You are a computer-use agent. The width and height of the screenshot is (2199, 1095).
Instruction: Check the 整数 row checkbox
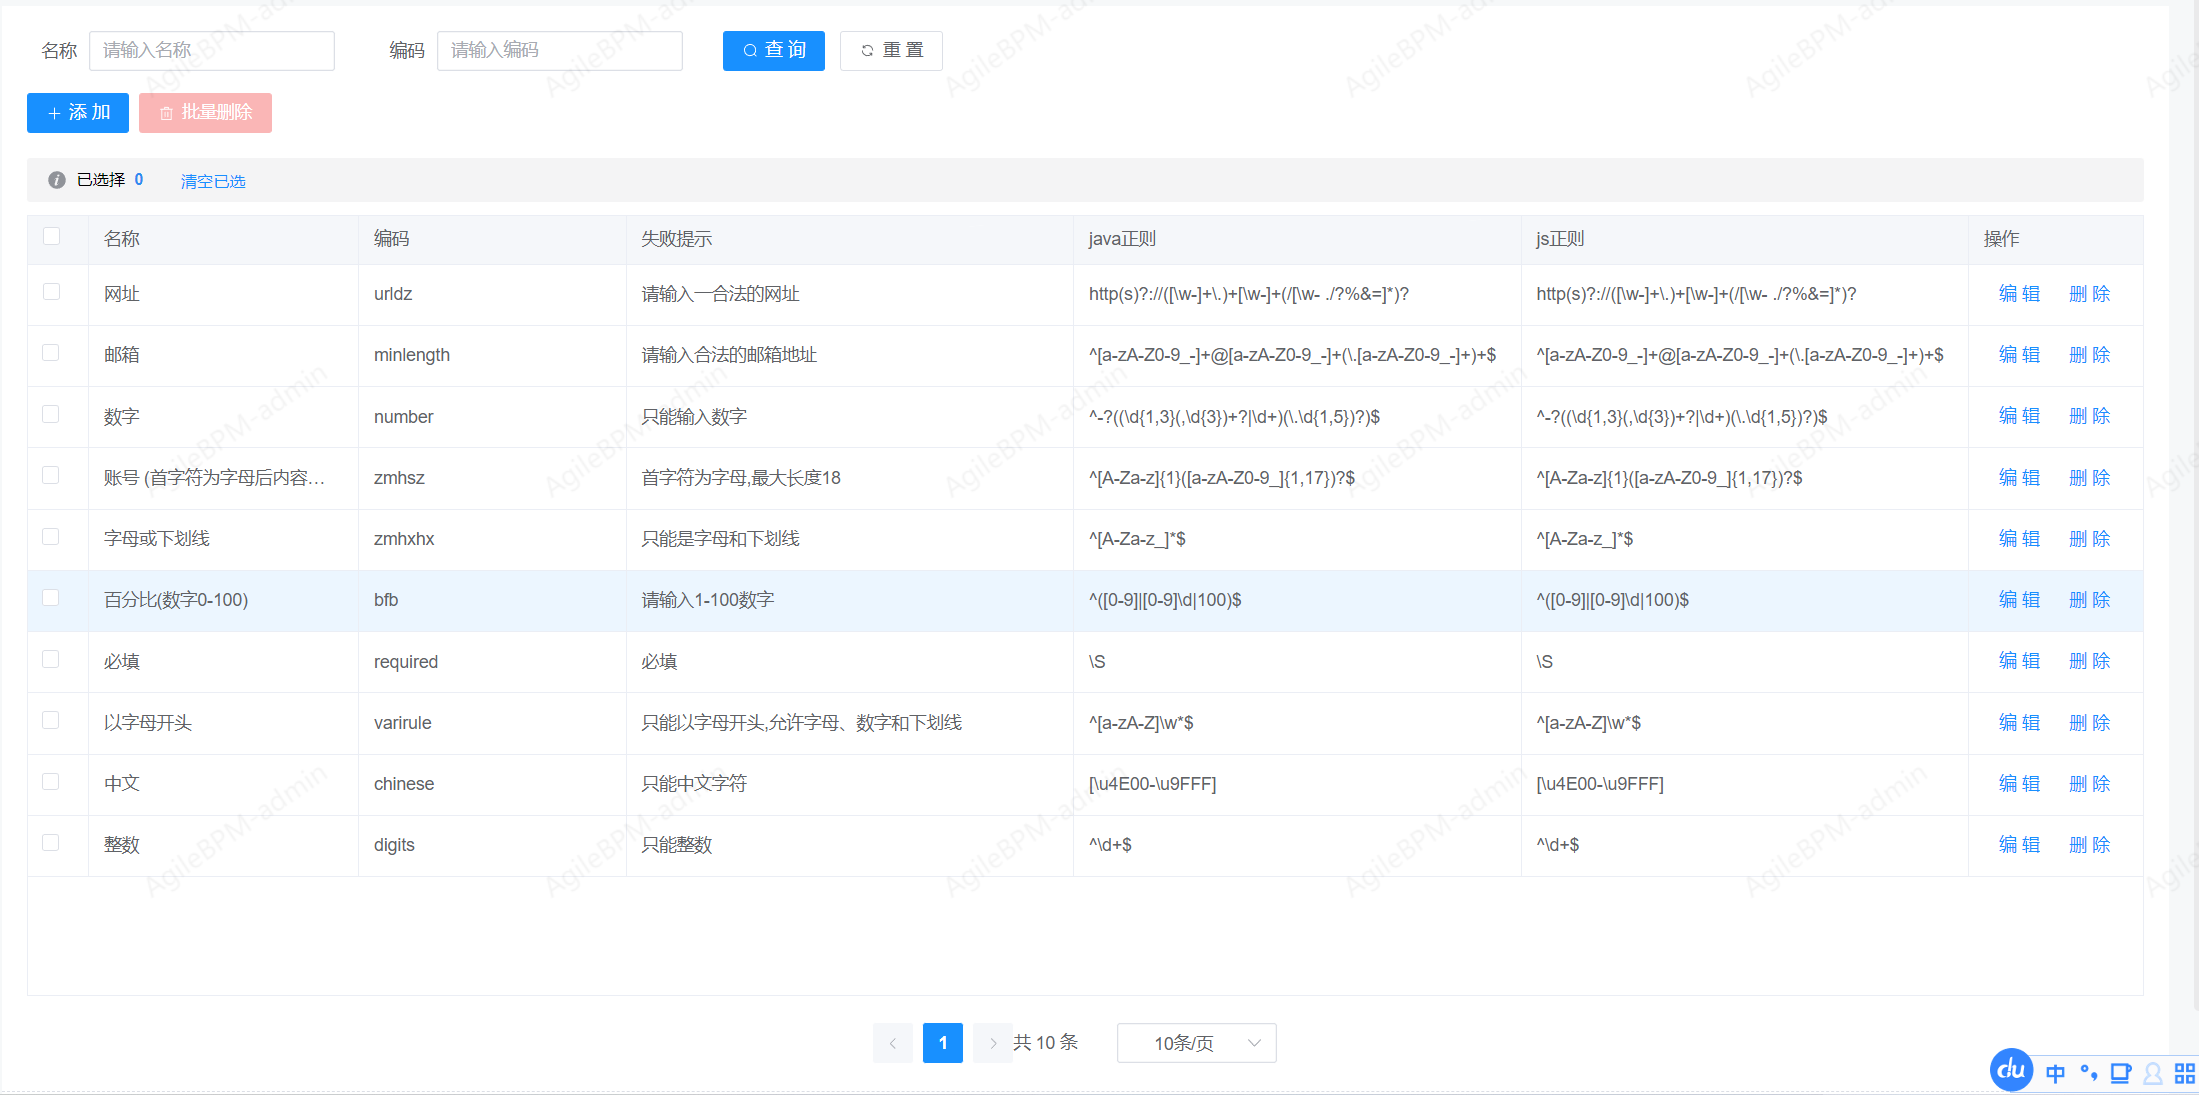52,842
